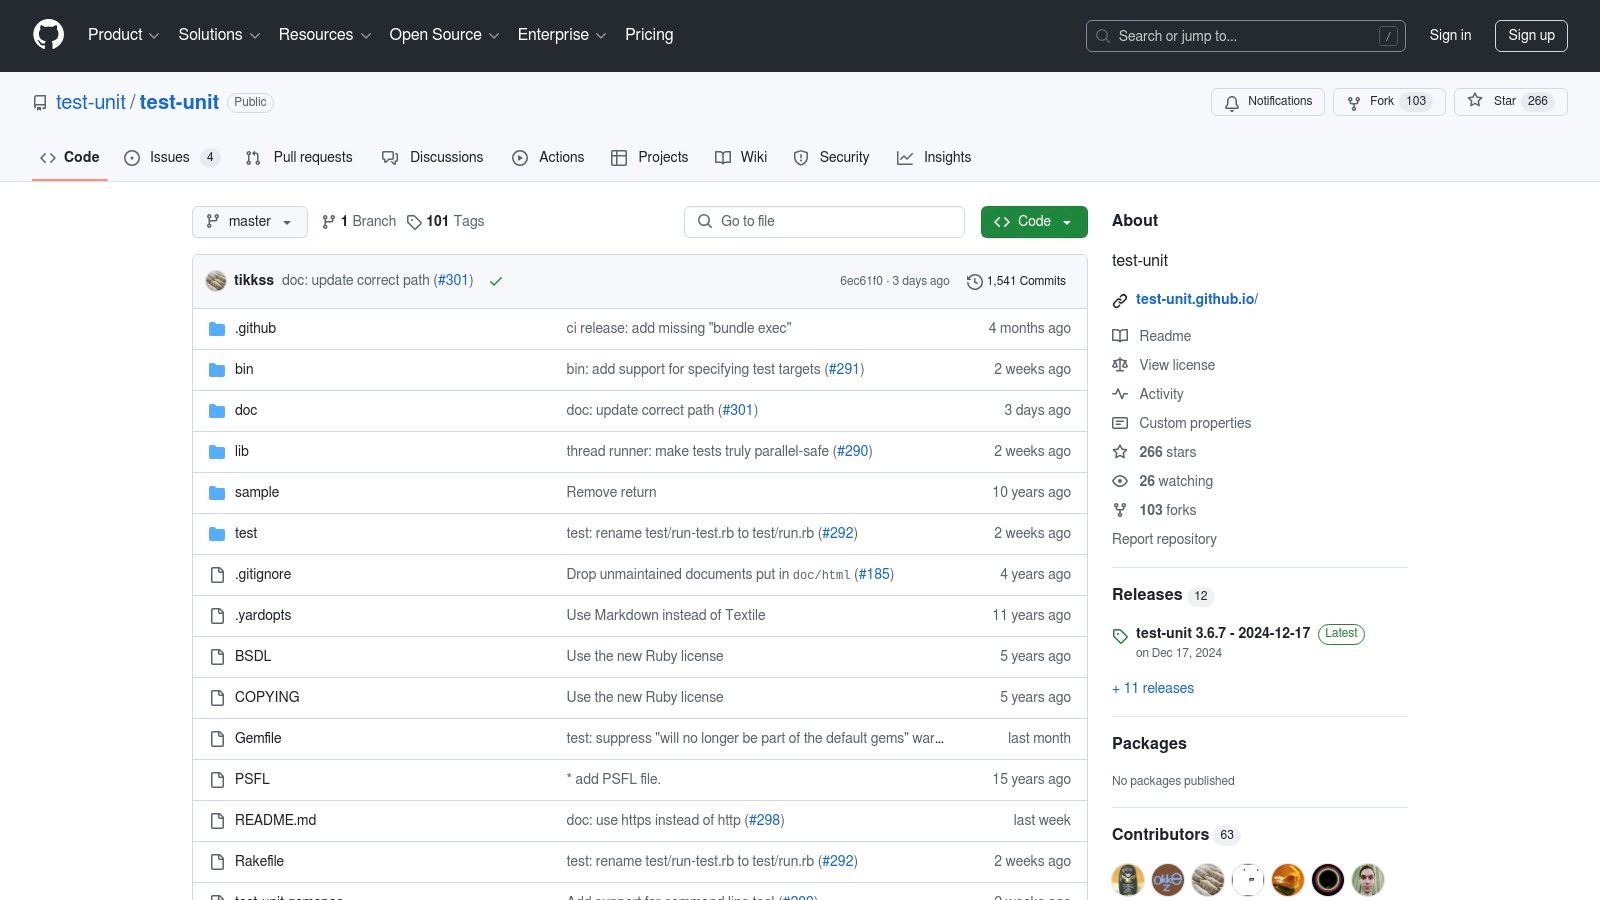The image size is (1600, 900).
Task: Open the Pricing link
Action: tap(649, 35)
